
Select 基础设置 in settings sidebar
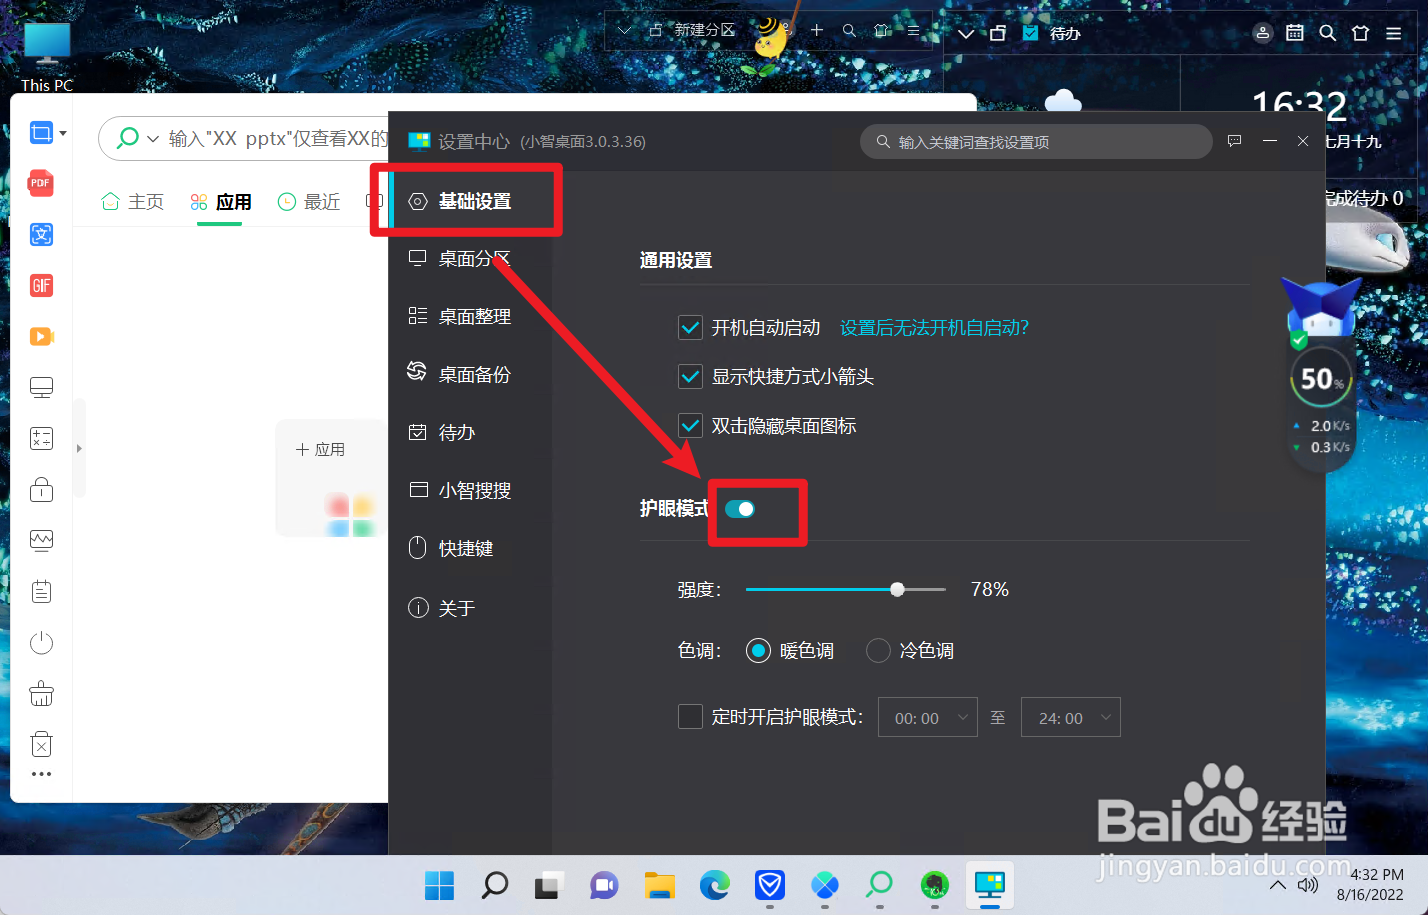pos(469,201)
